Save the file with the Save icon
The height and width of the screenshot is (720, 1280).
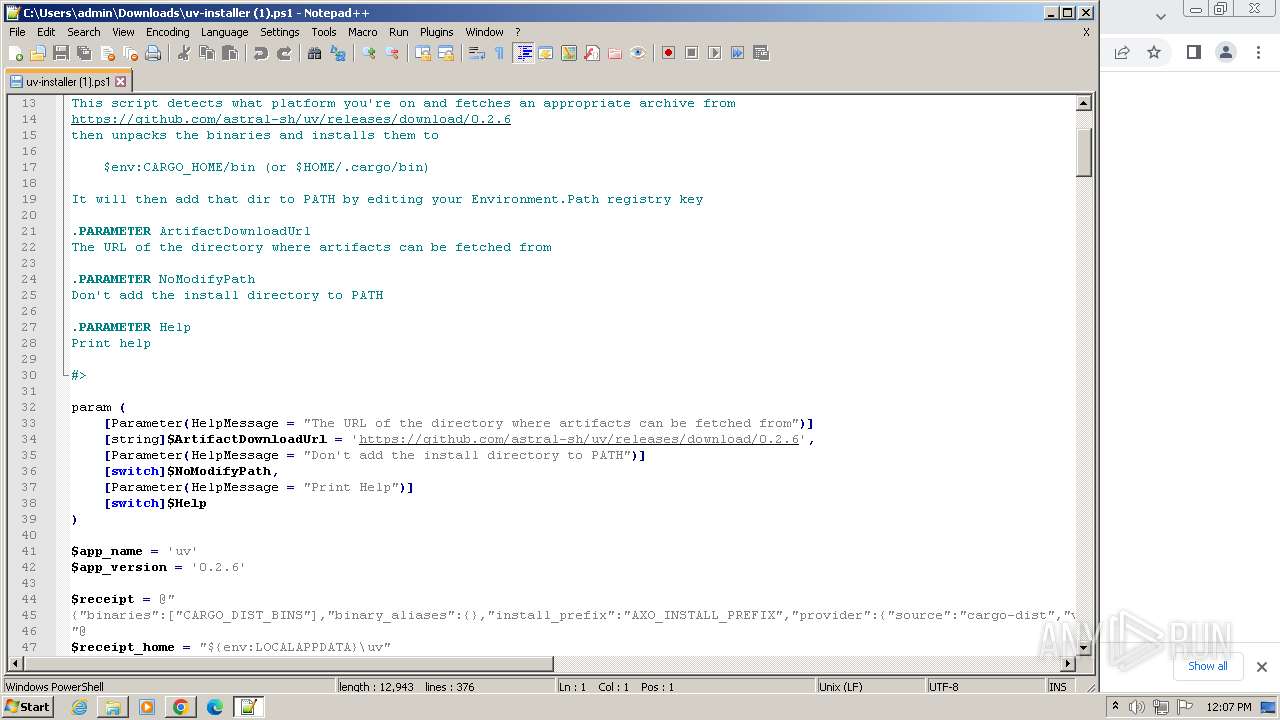tap(61, 53)
